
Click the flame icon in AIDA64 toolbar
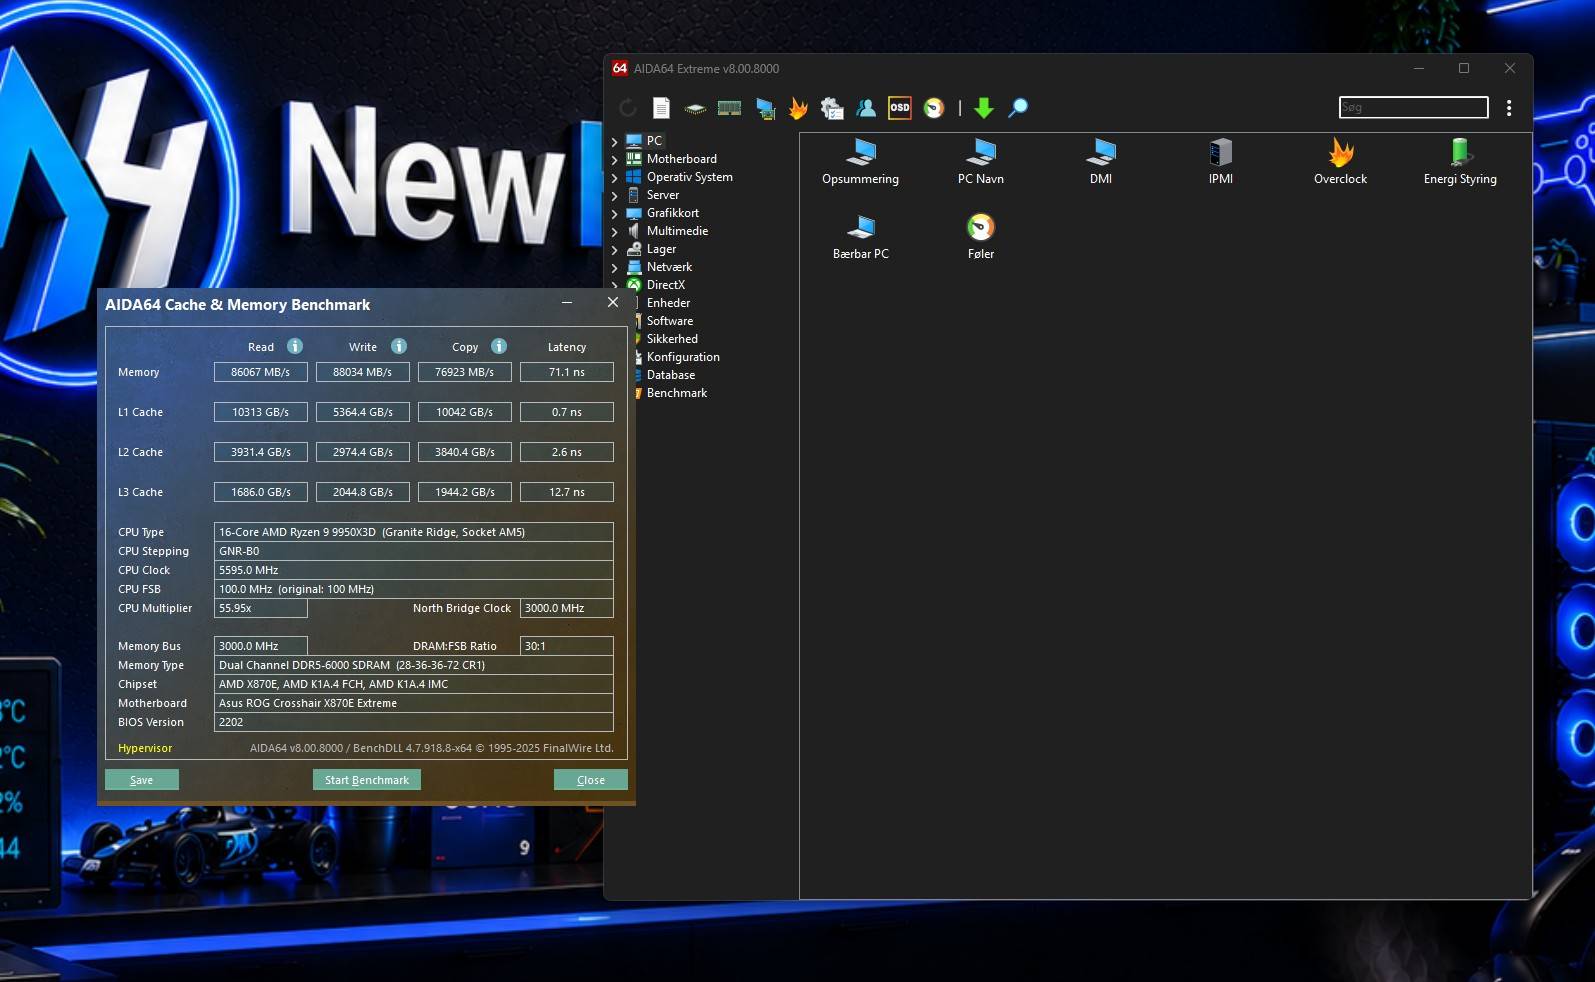point(798,108)
